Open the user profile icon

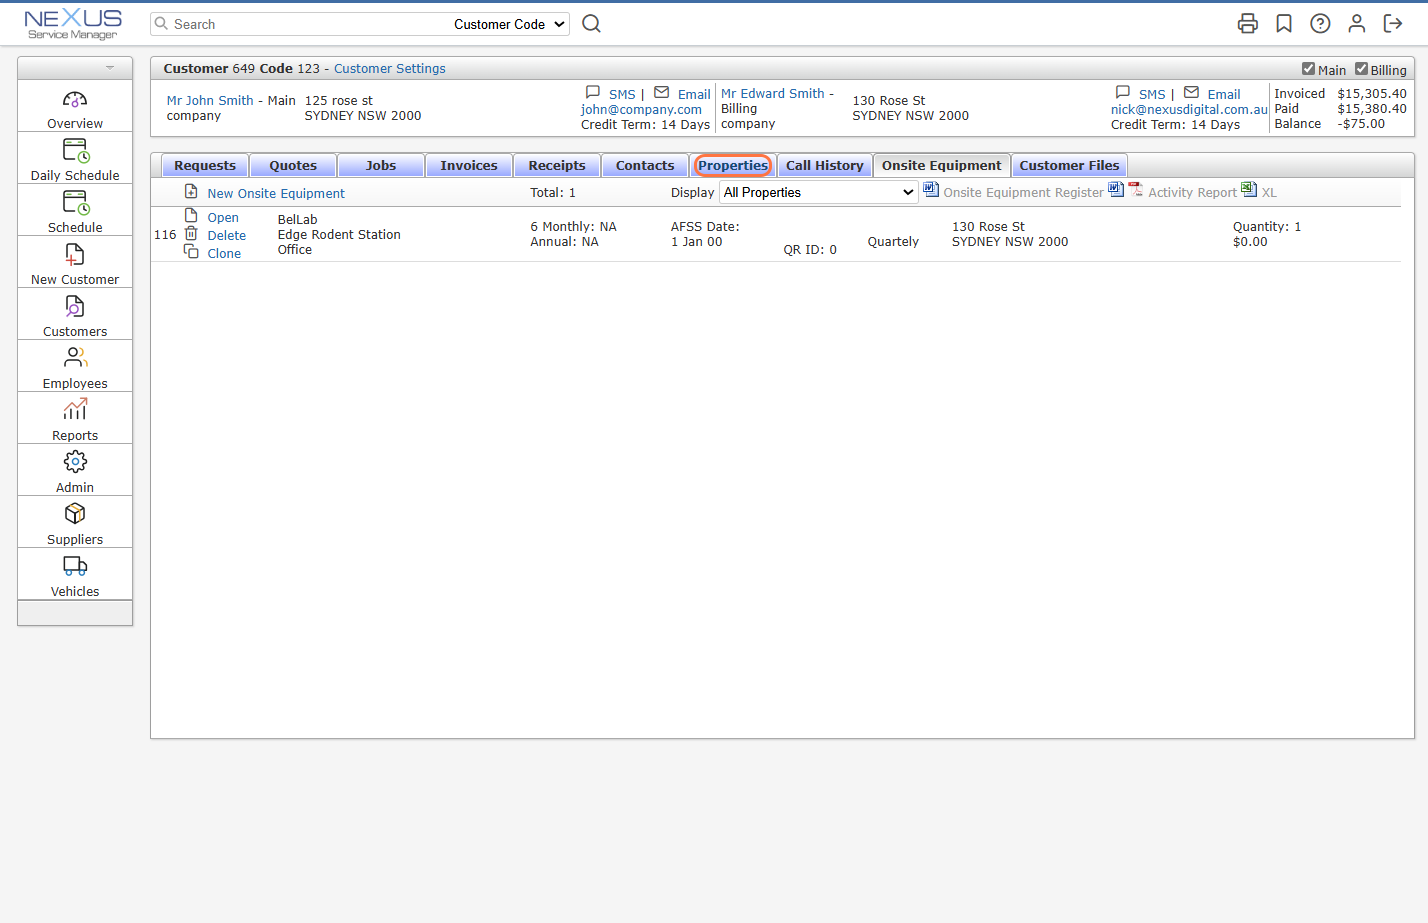(1357, 23)
